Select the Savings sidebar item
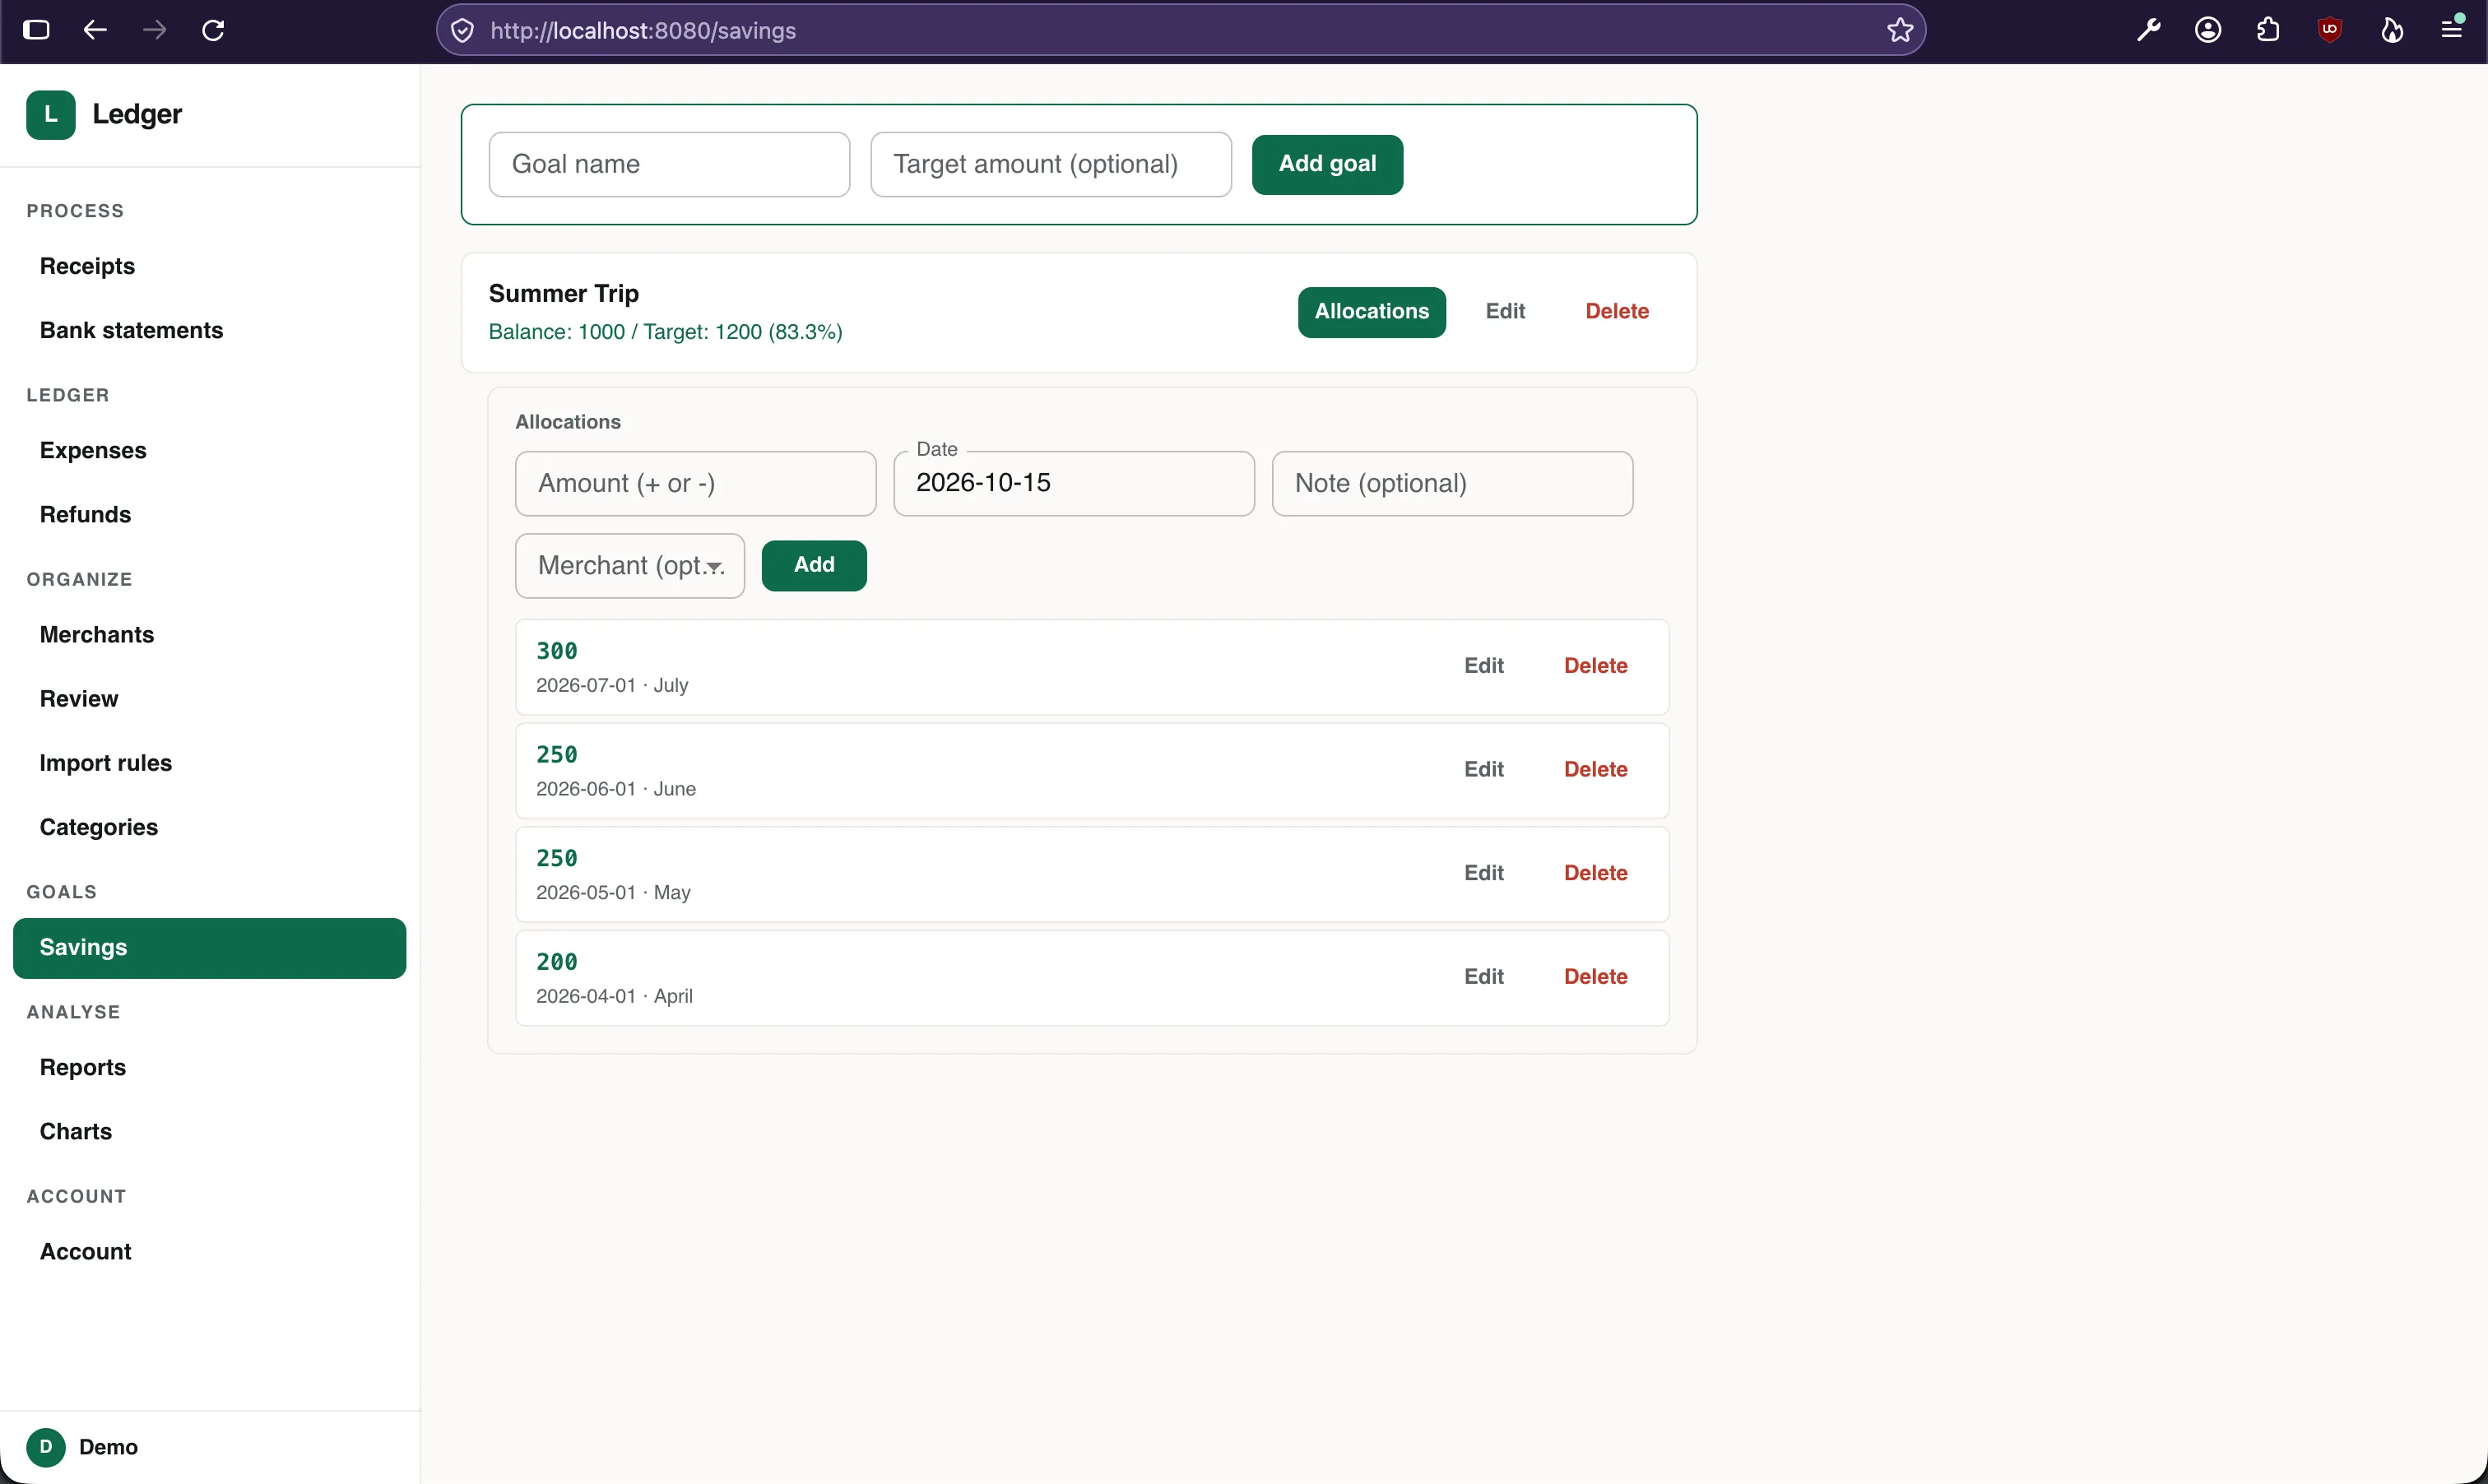The width and height of the screenshot is (2488, 1484). 209,947
